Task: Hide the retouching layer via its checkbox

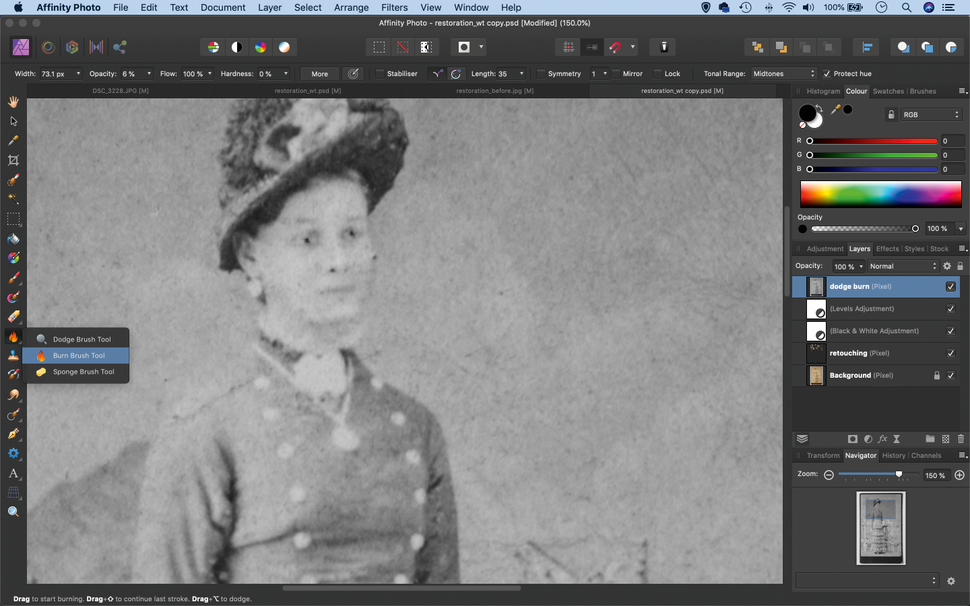Action: pyautogui.click(x=951, y=352)
